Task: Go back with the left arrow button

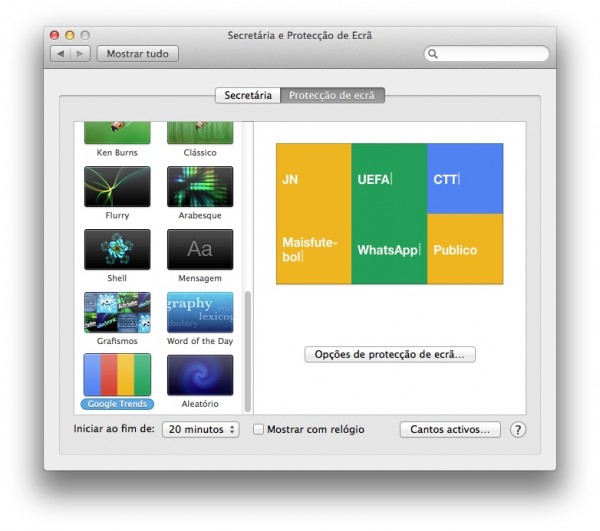Action: click(60, 54)
